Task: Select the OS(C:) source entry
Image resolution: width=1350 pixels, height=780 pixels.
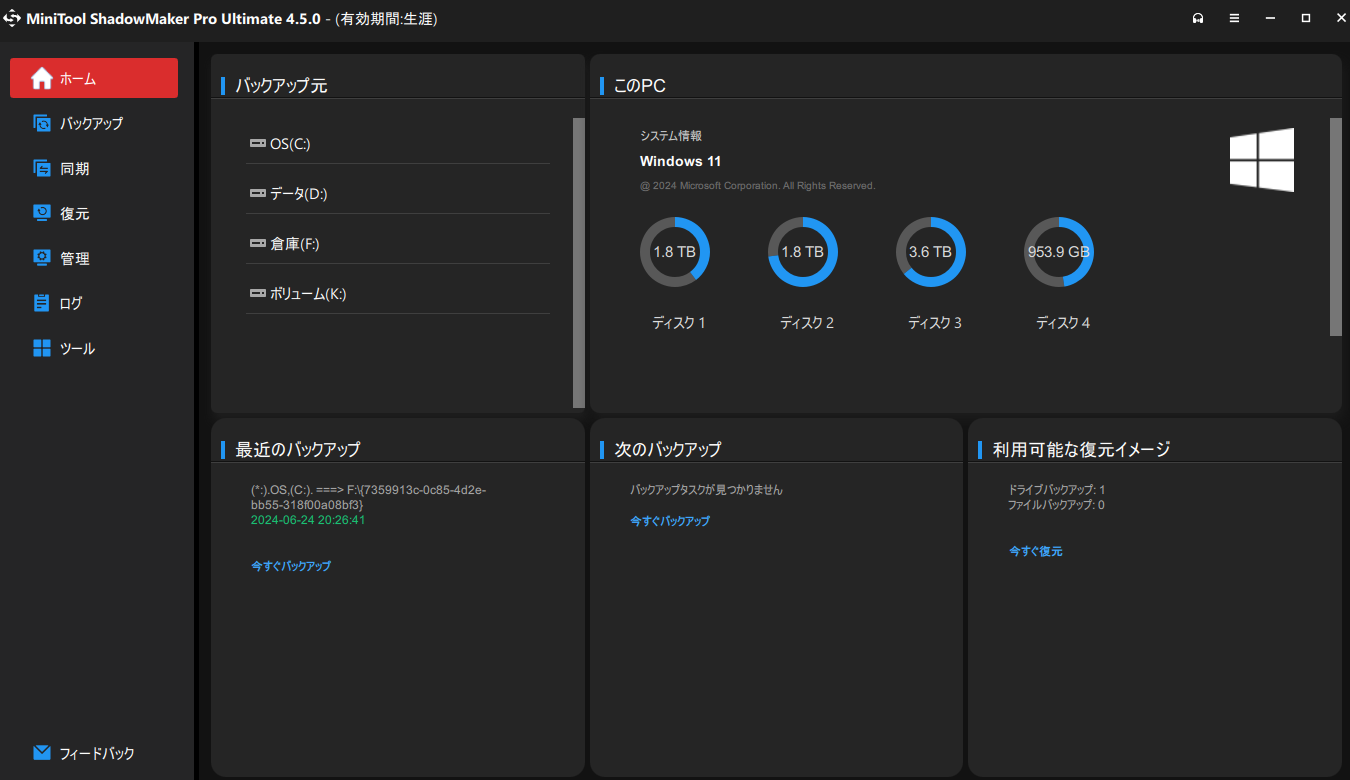Action: click(x=398, y=144)
